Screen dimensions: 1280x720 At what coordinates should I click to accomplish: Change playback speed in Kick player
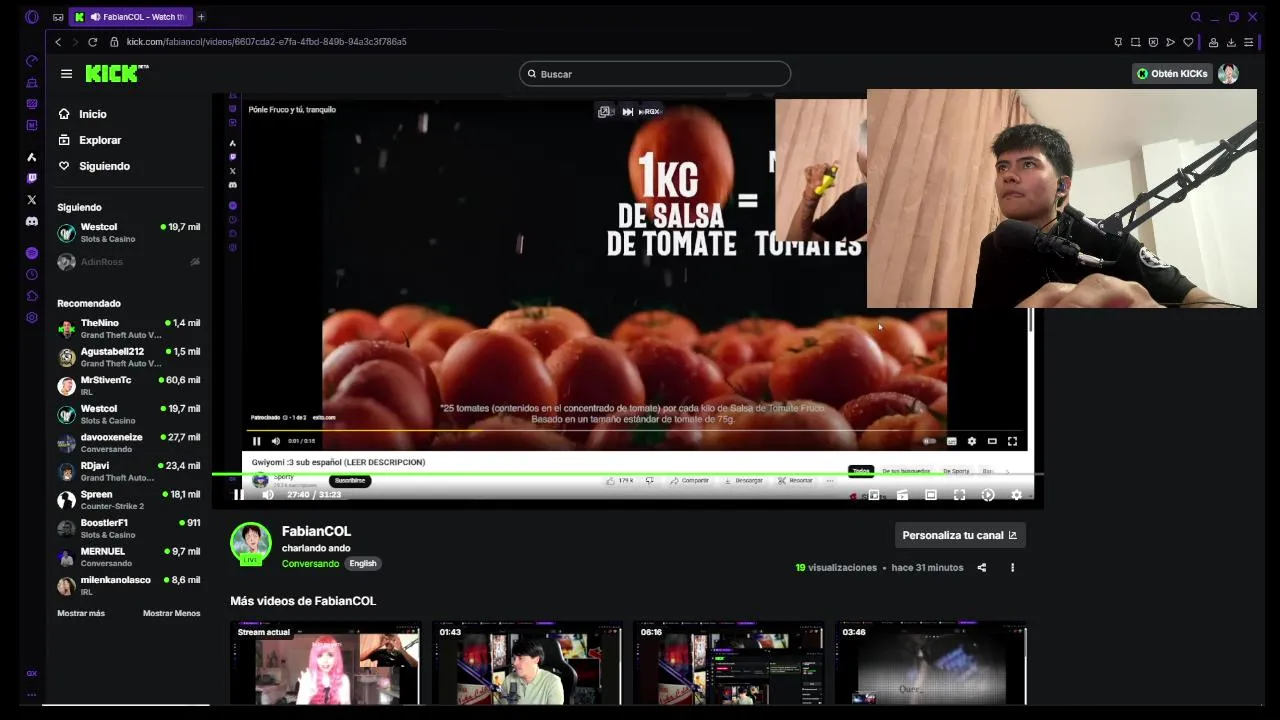[x=988, y=495]
